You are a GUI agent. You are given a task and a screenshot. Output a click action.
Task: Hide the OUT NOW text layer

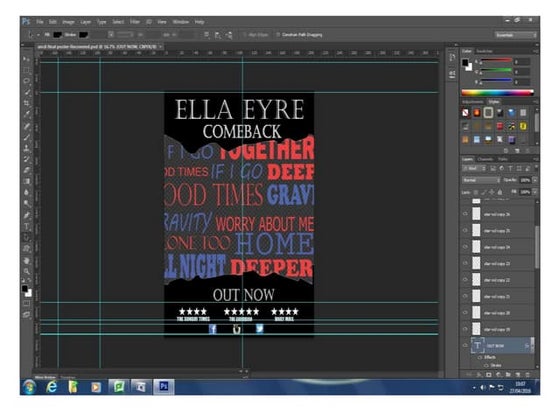[x=465, y=345]
